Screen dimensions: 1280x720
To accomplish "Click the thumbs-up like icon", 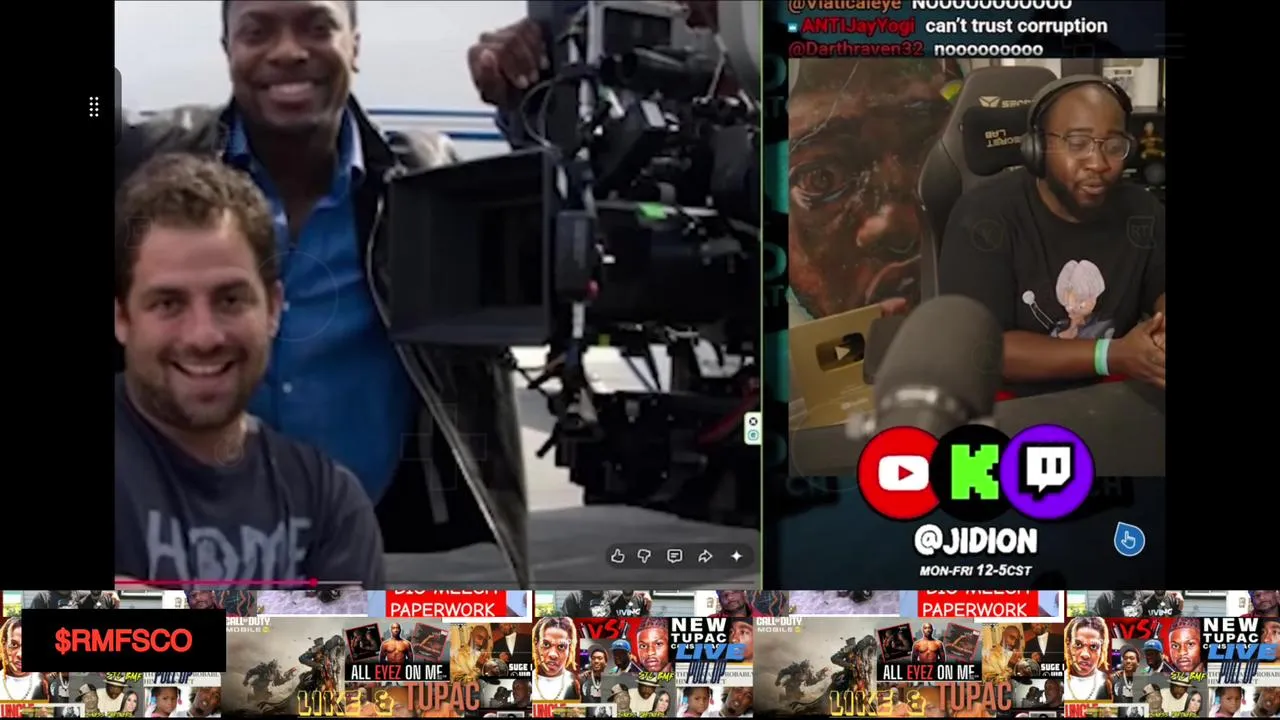I will coord(618,556).
